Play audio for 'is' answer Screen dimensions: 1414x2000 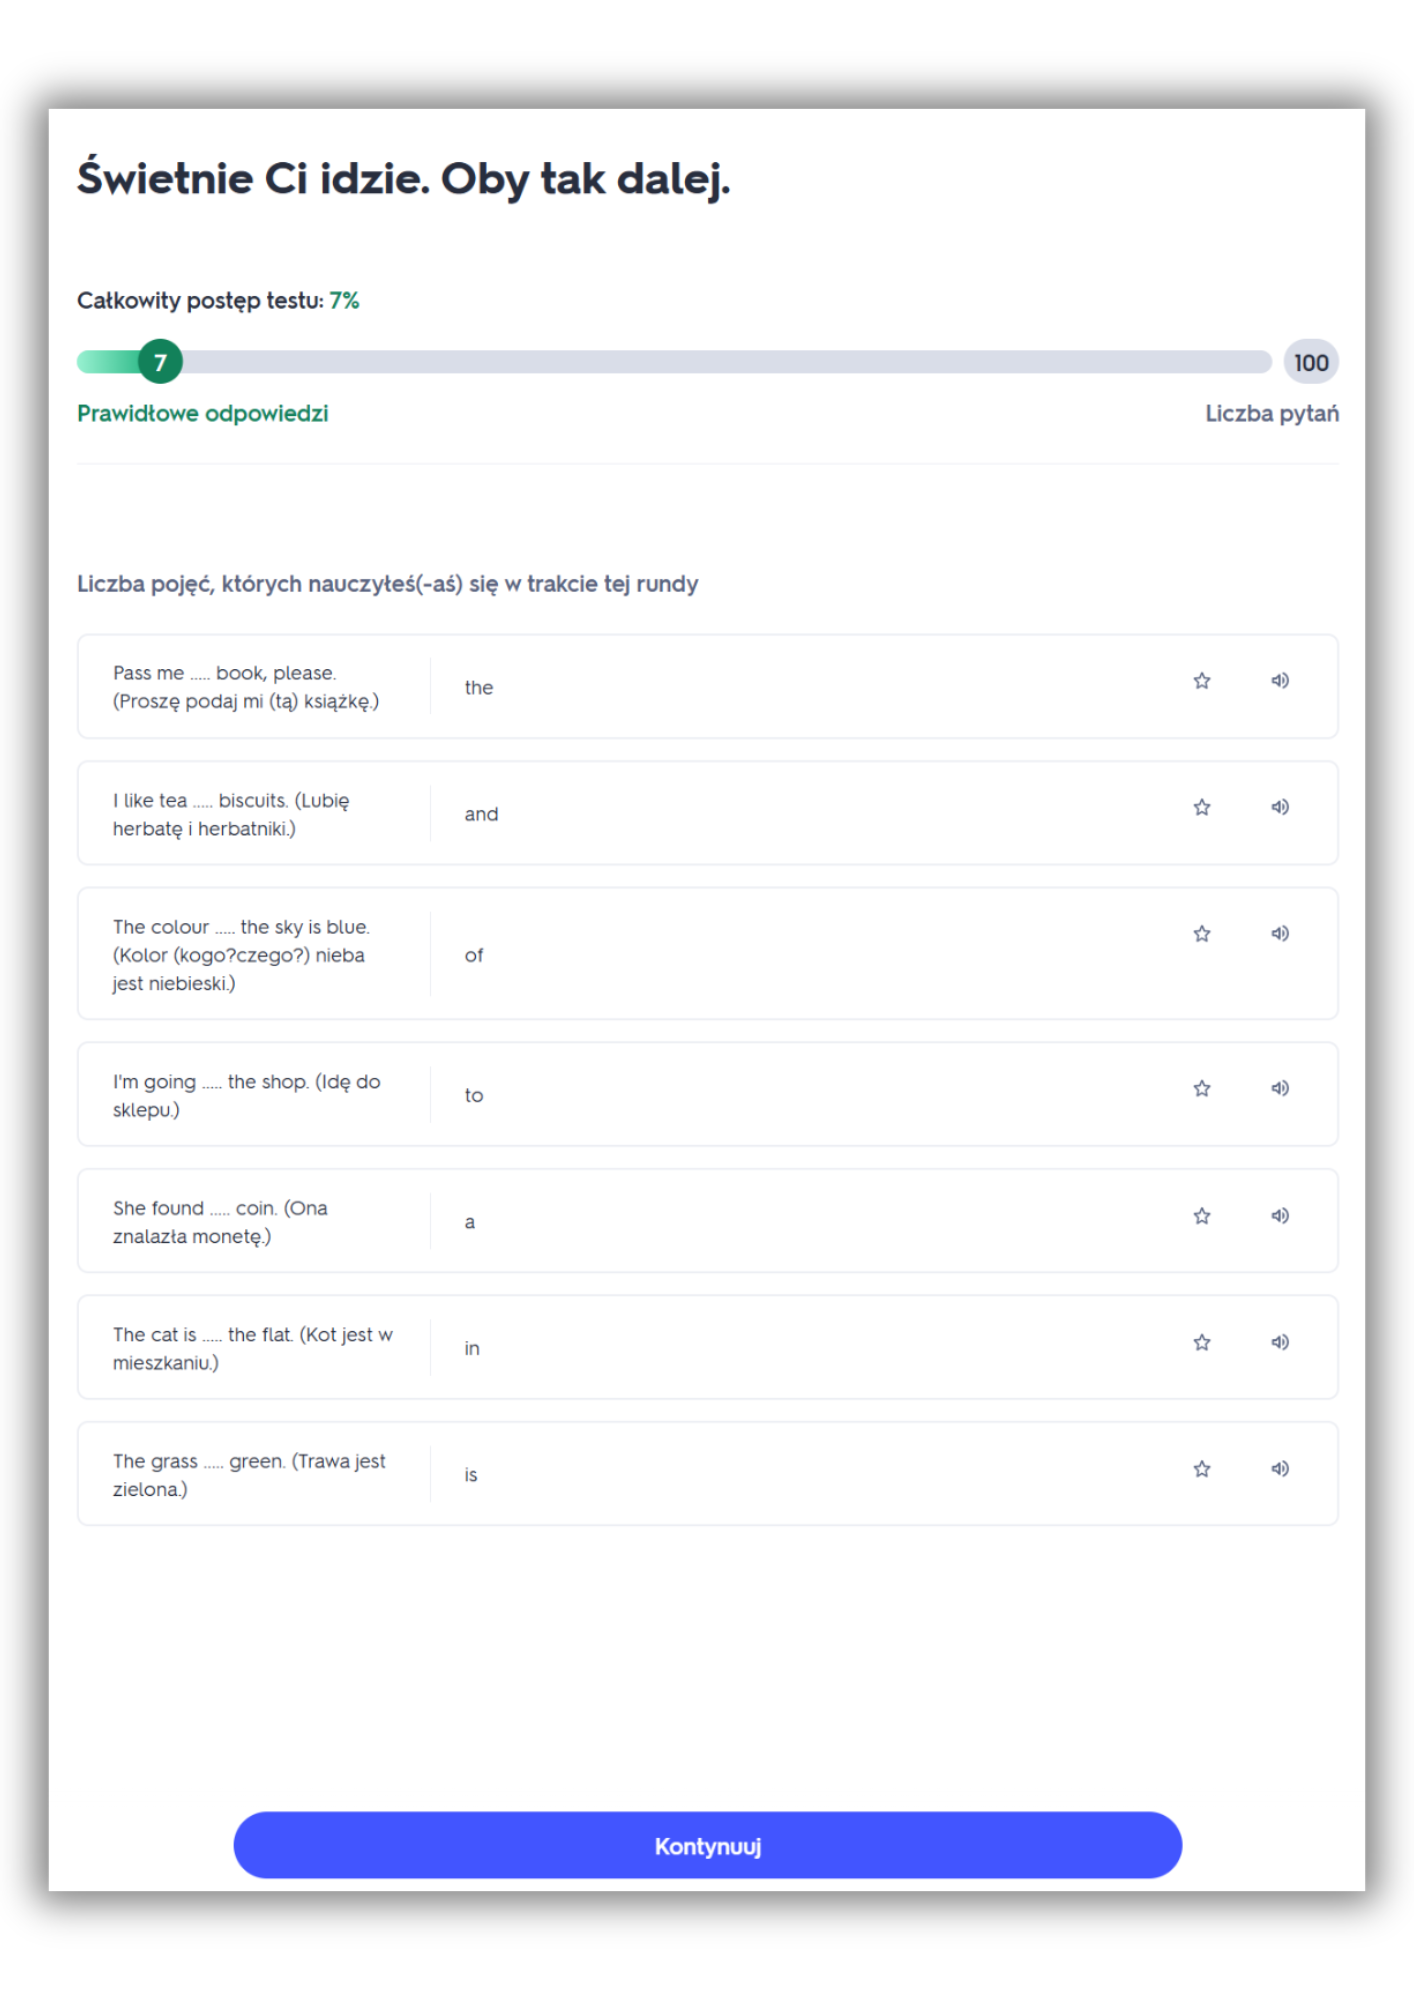(x=1279, y=1469)
